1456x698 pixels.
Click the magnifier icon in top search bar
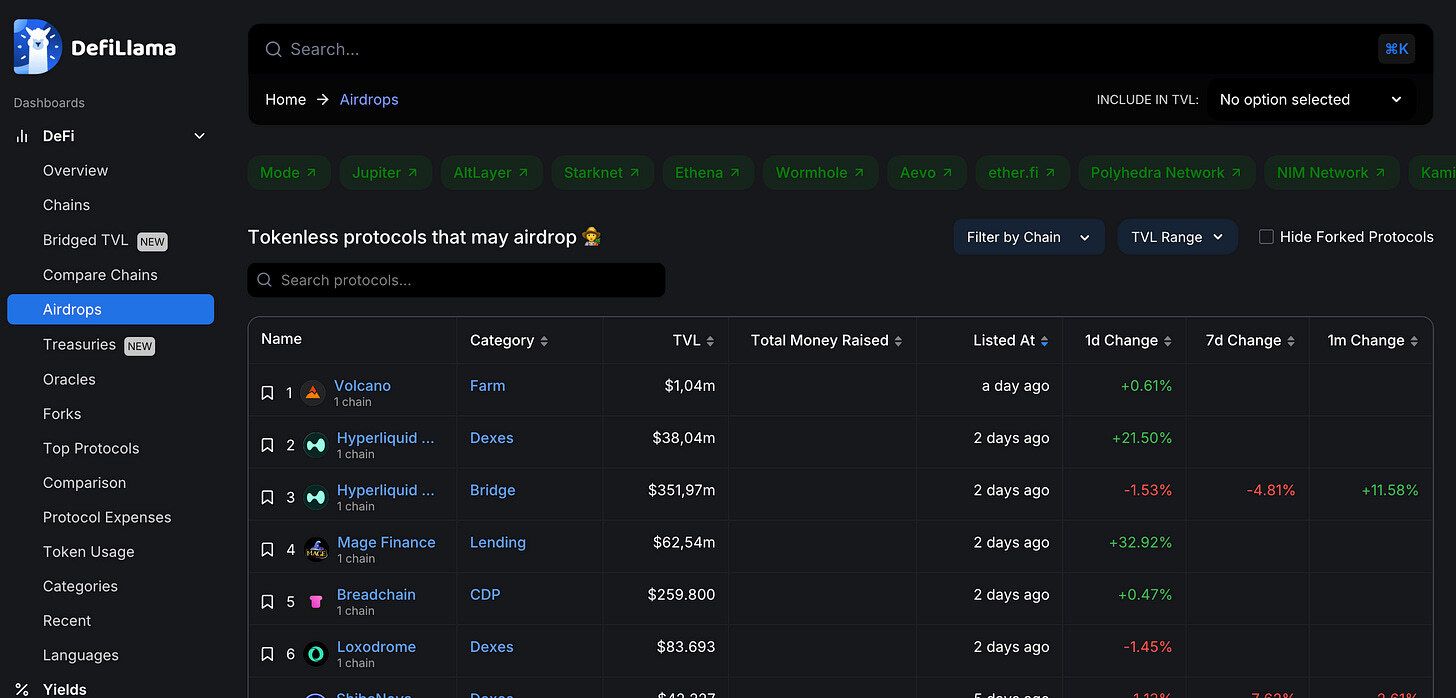point(273,49)
